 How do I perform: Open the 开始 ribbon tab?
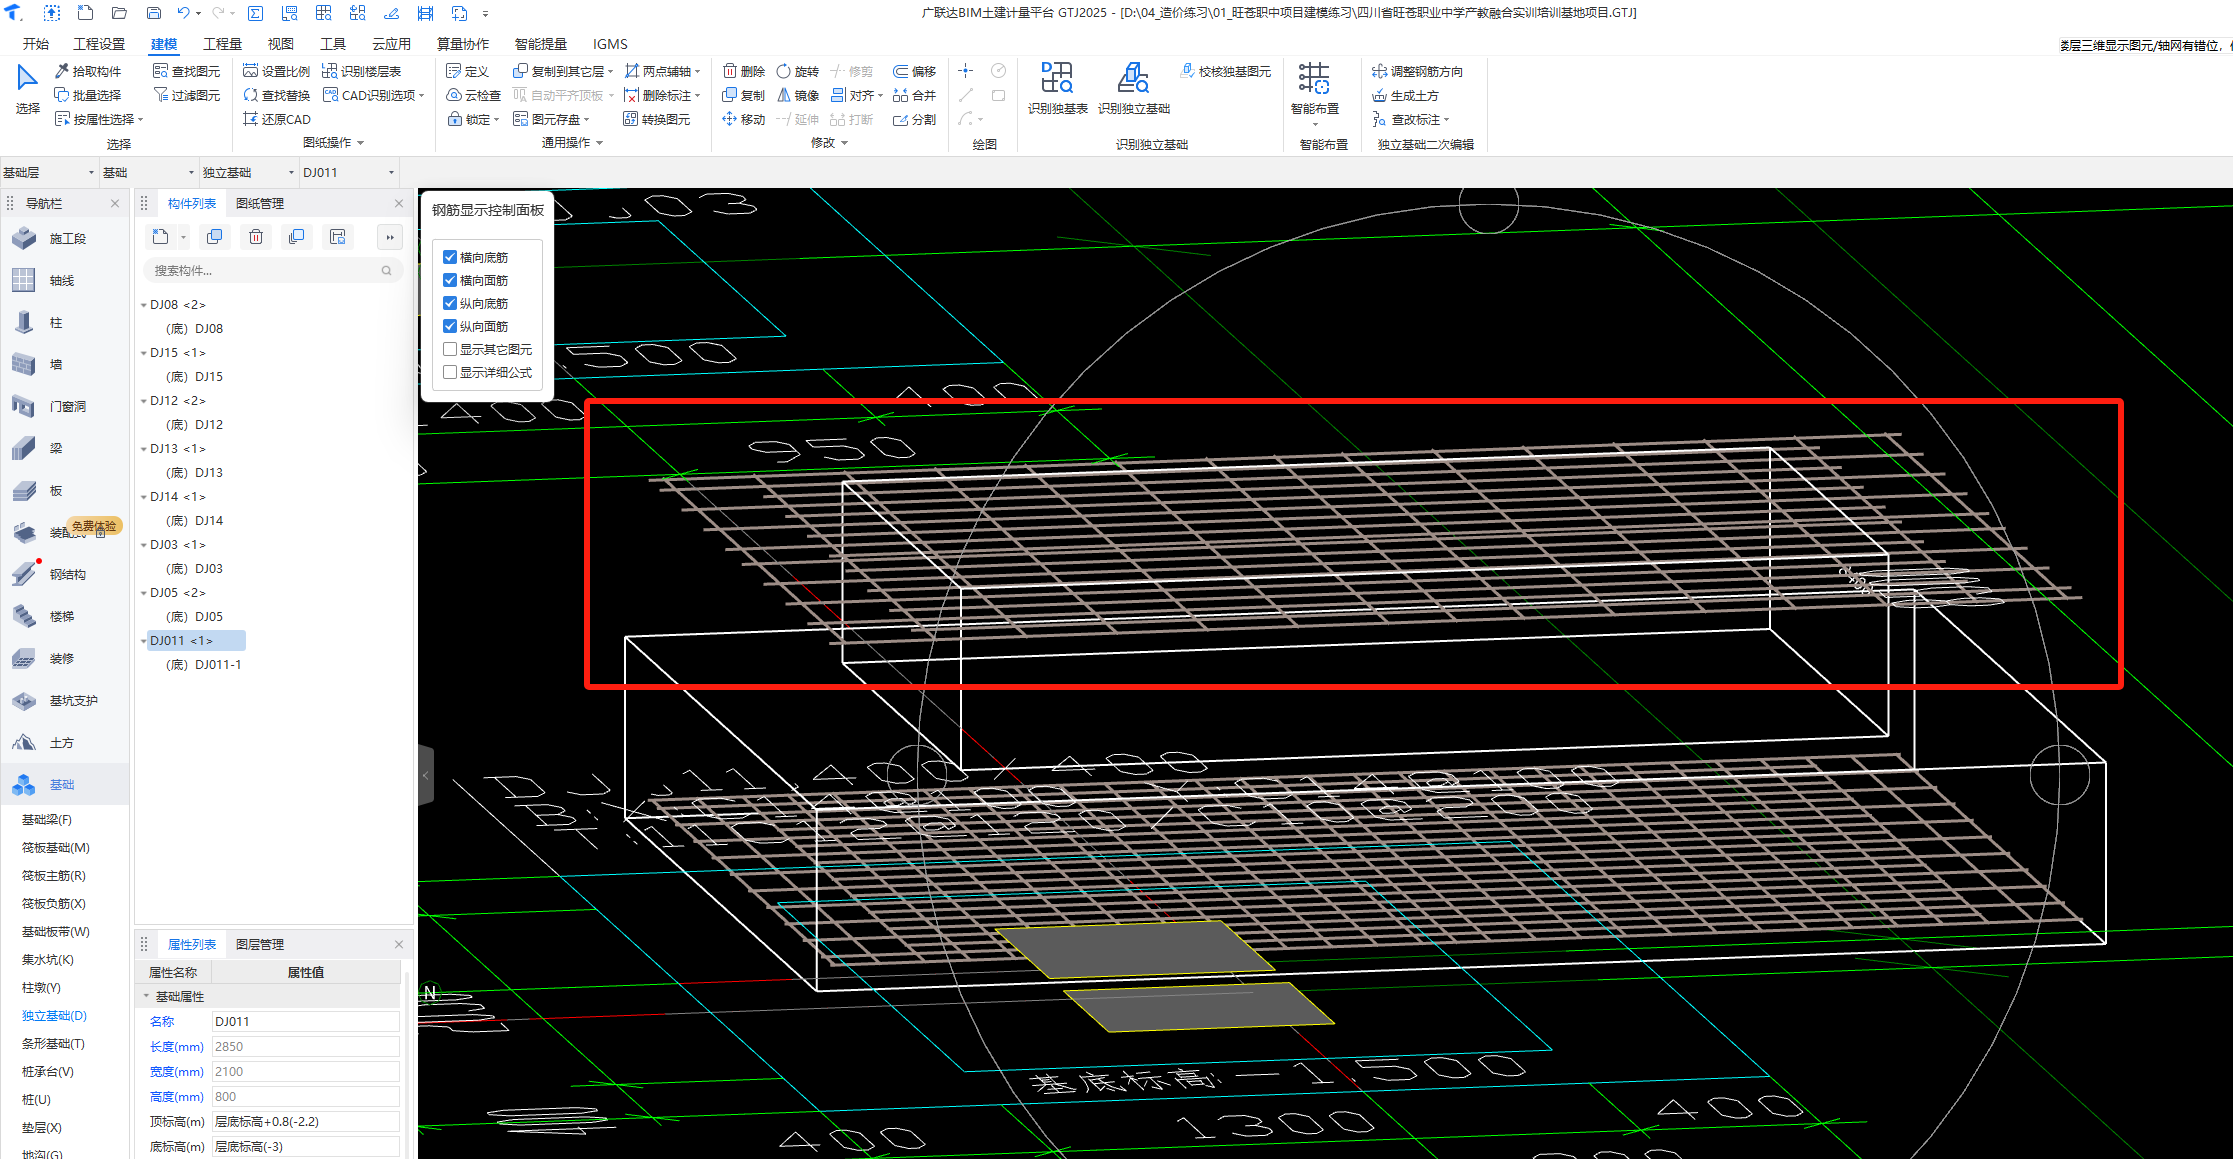(36, 44)
